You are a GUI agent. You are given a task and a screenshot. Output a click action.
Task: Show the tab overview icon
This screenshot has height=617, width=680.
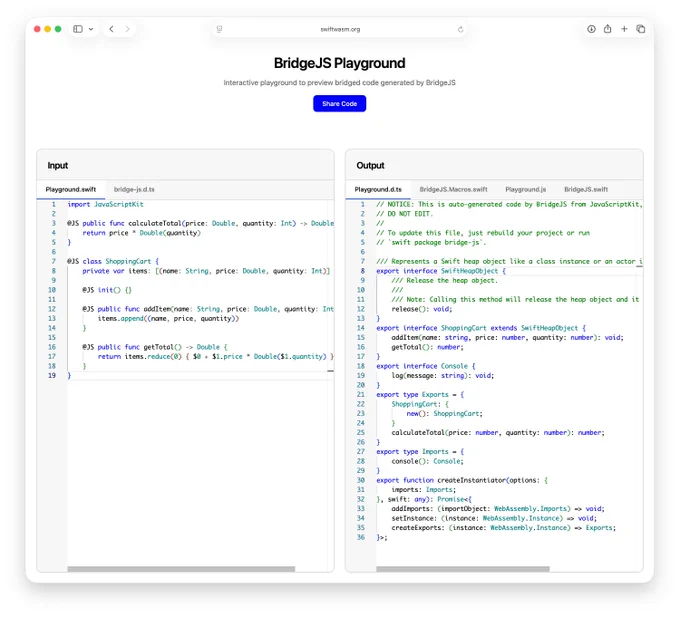(641, 29)
